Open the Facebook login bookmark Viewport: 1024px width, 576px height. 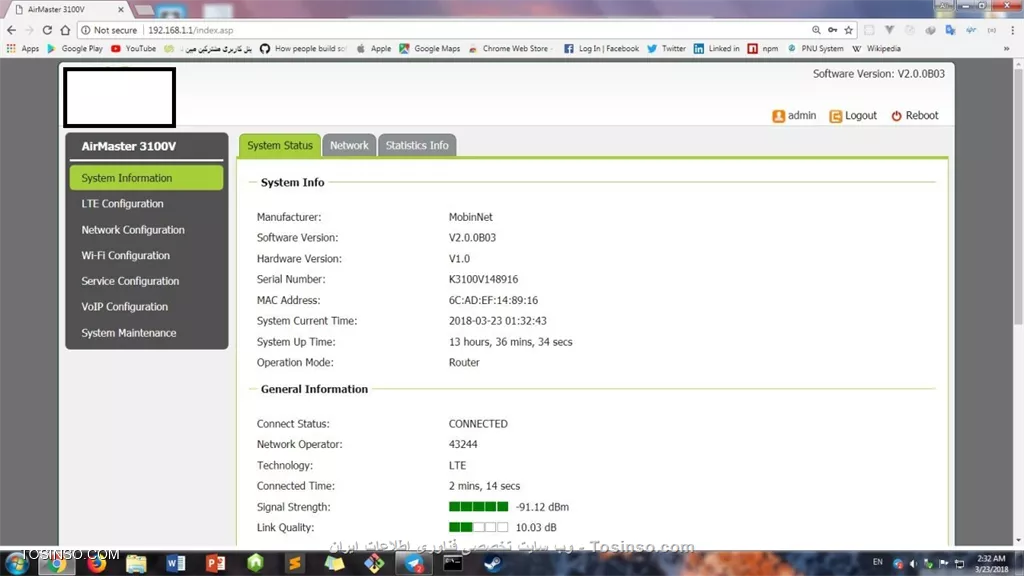pyautogui.click(x=601, y=48)
